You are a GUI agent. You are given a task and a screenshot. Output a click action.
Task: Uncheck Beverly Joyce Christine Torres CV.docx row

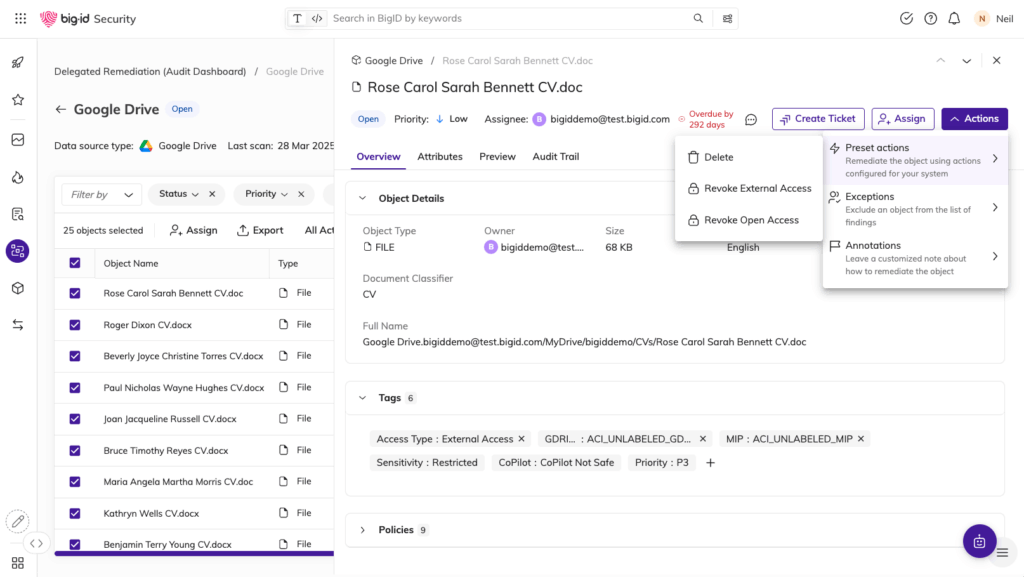(x=75, y=356)
